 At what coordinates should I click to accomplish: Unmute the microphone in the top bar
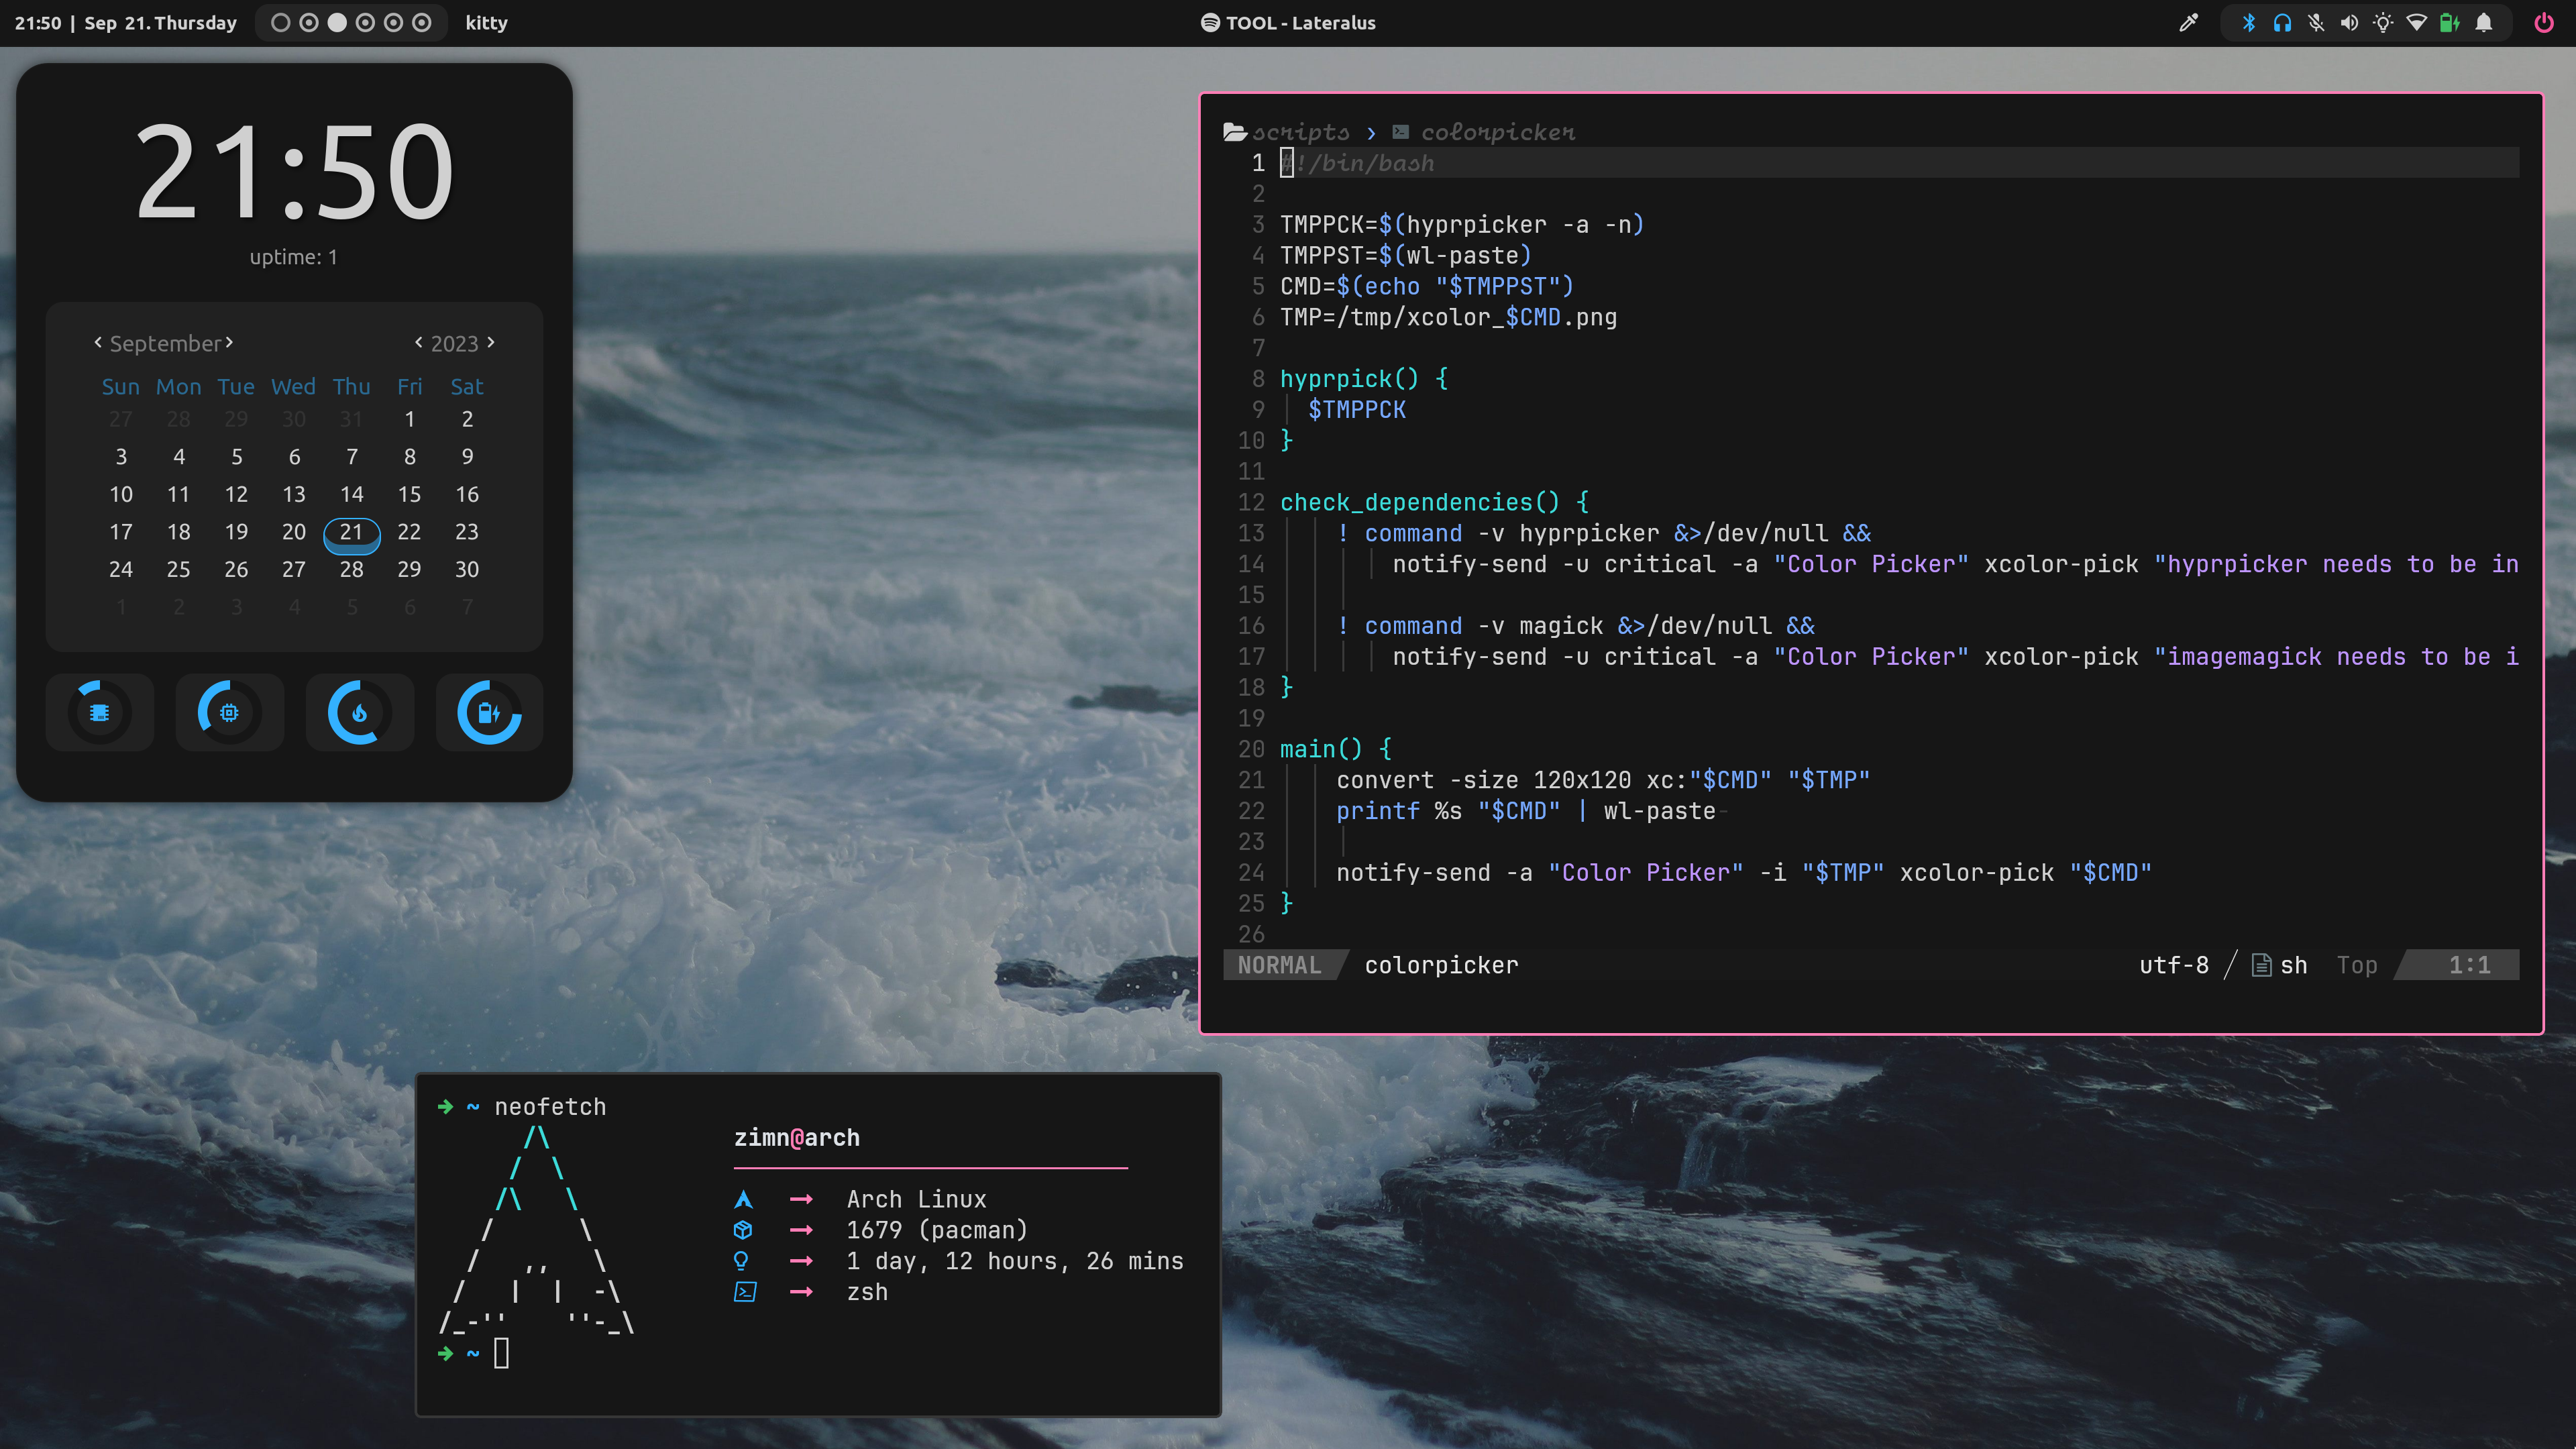pos(2316,23)
